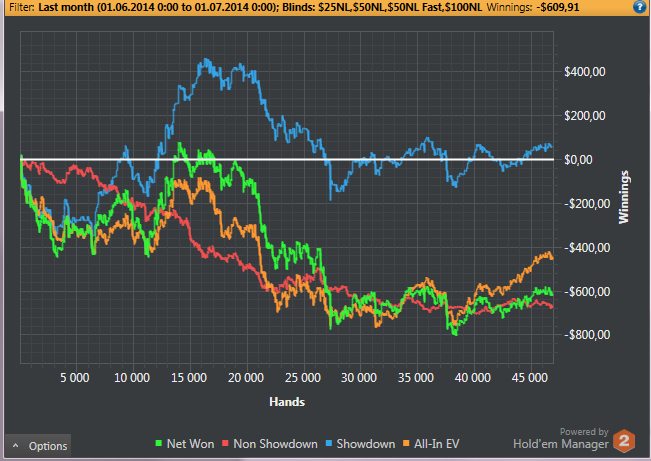Click the $400,00 axis label
Screen dimensions: 651x461
[x=585, y=72]
